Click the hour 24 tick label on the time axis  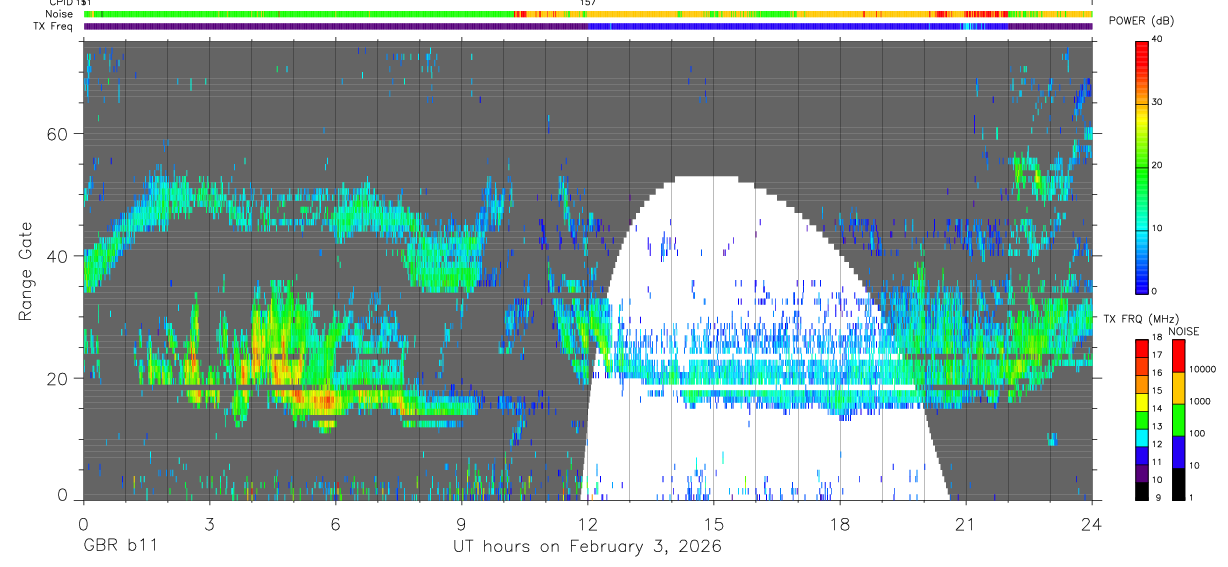click(1091, 523)
